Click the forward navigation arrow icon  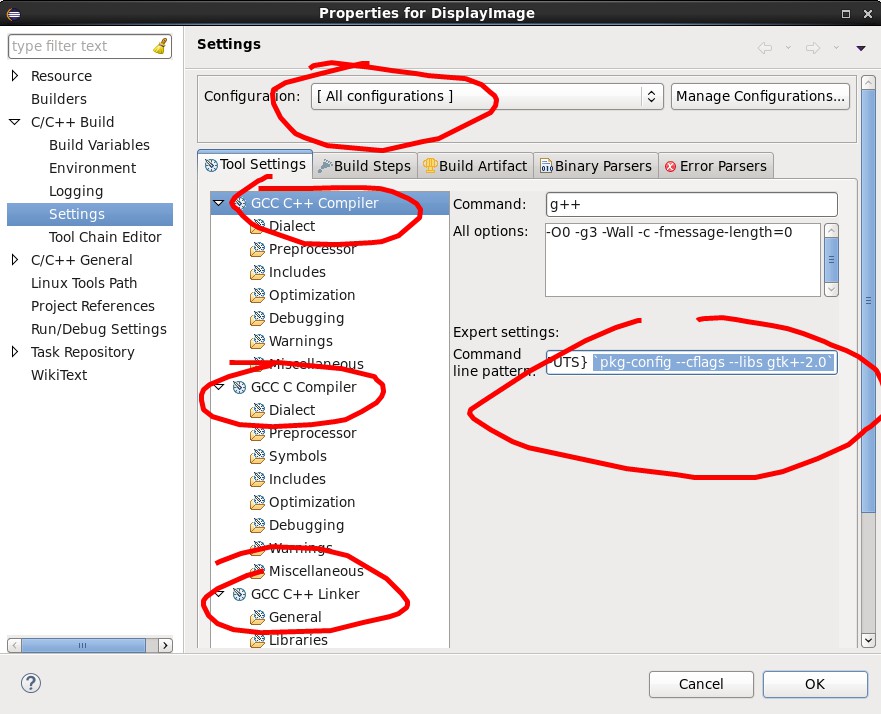tap(812, 47)
